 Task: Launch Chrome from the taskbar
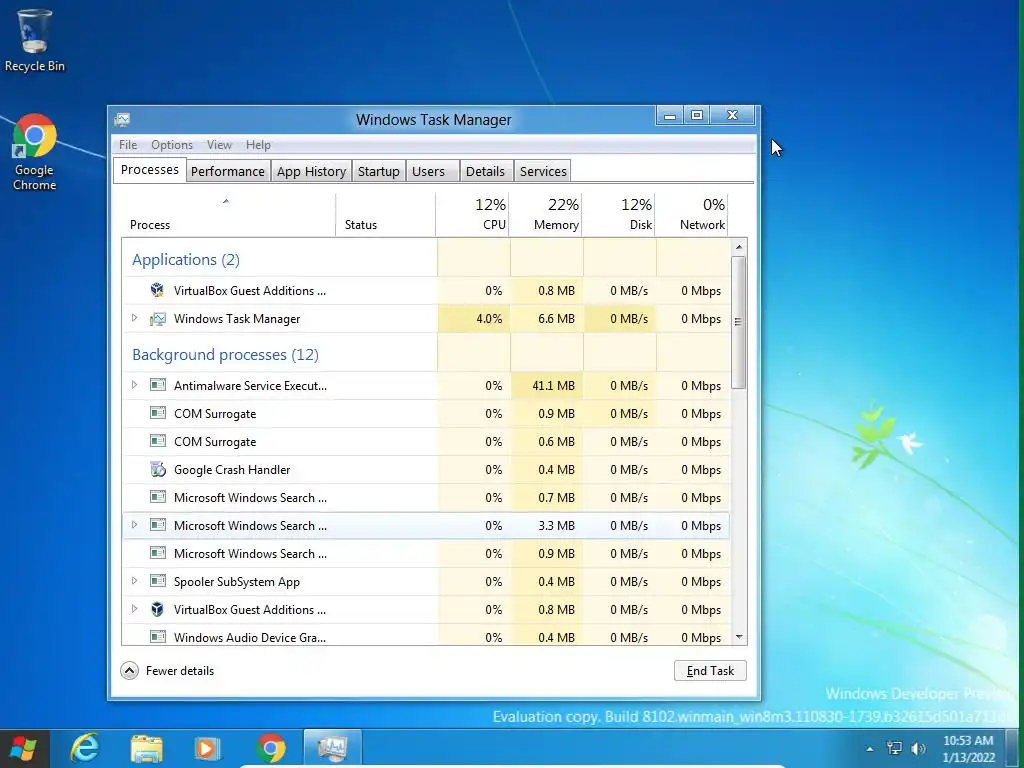point(270,748)
